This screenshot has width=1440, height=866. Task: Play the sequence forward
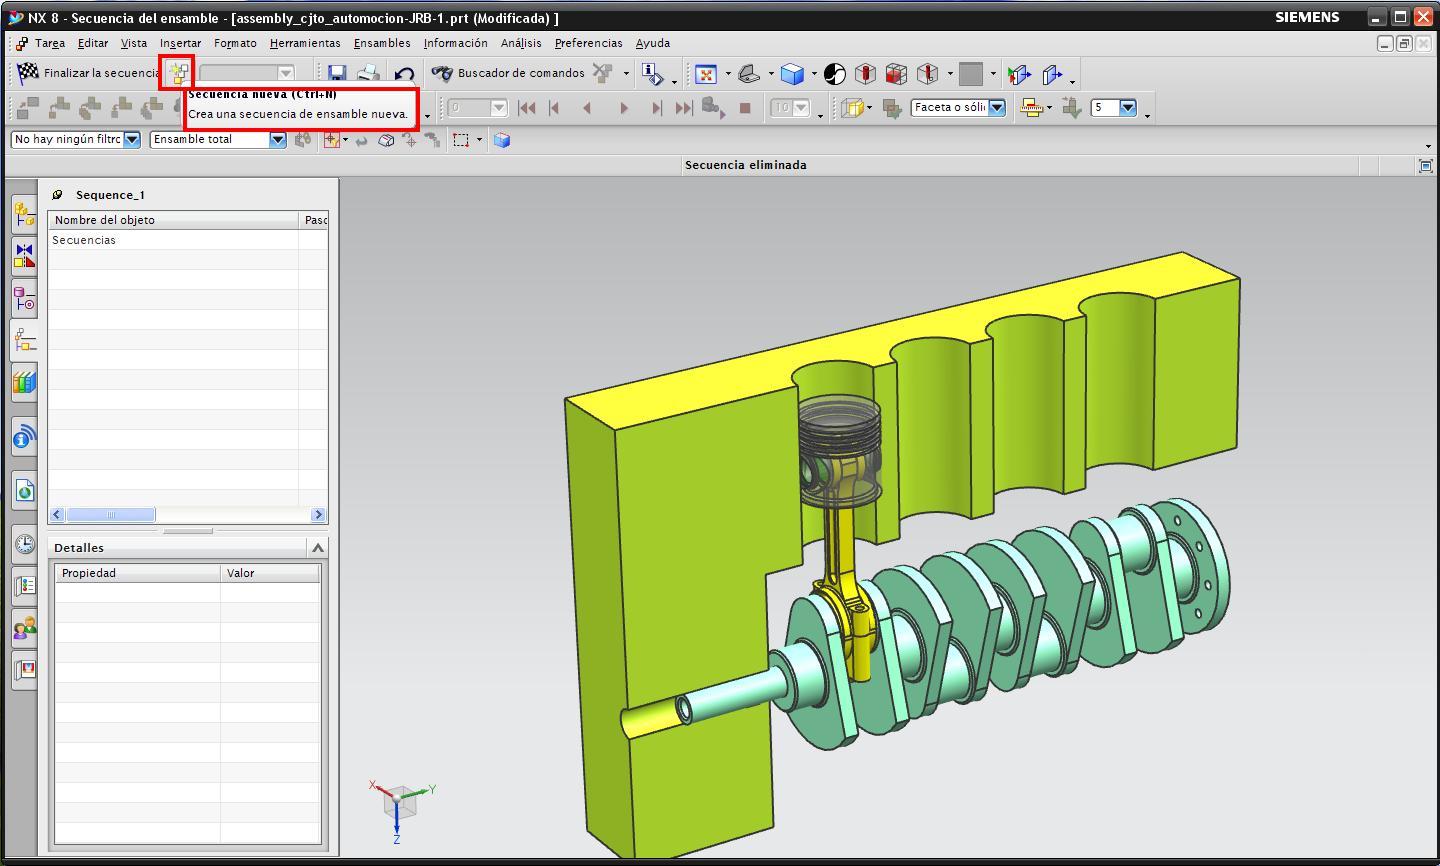point(624,108)
